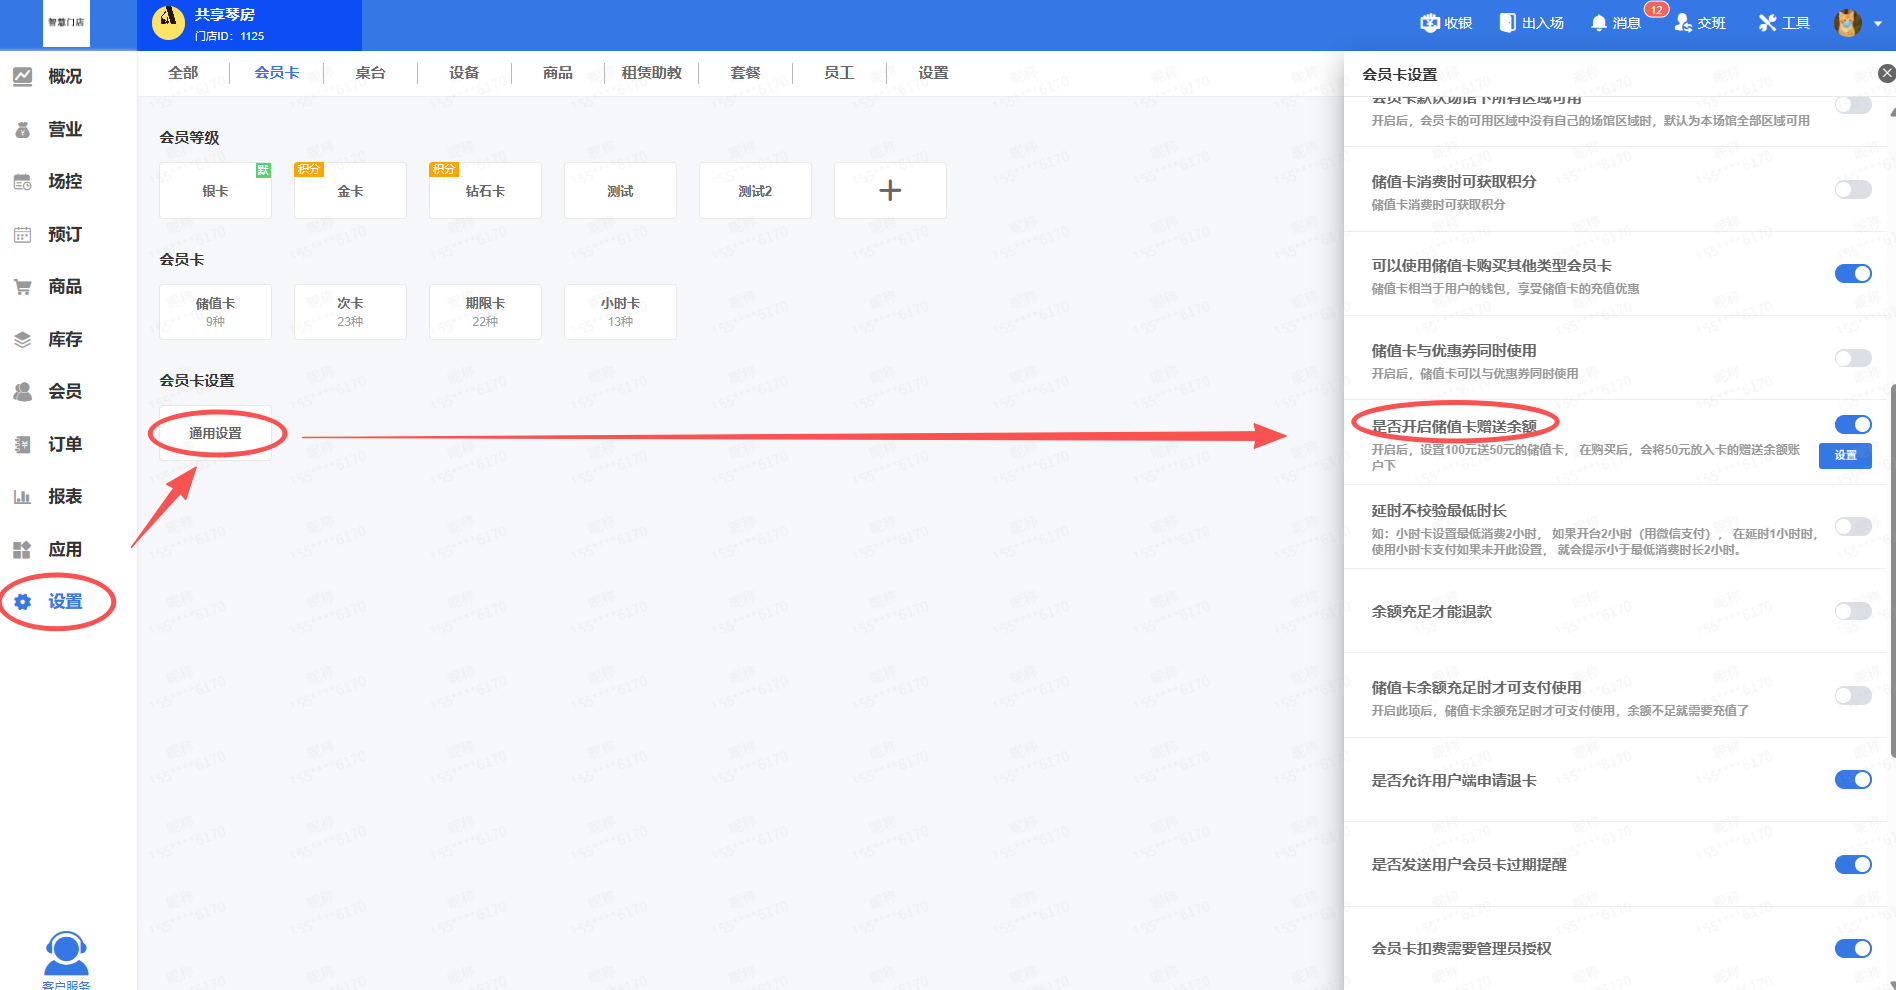Open 通用设置 general settings
The image size is (1896, 990).
click(215, 433)
